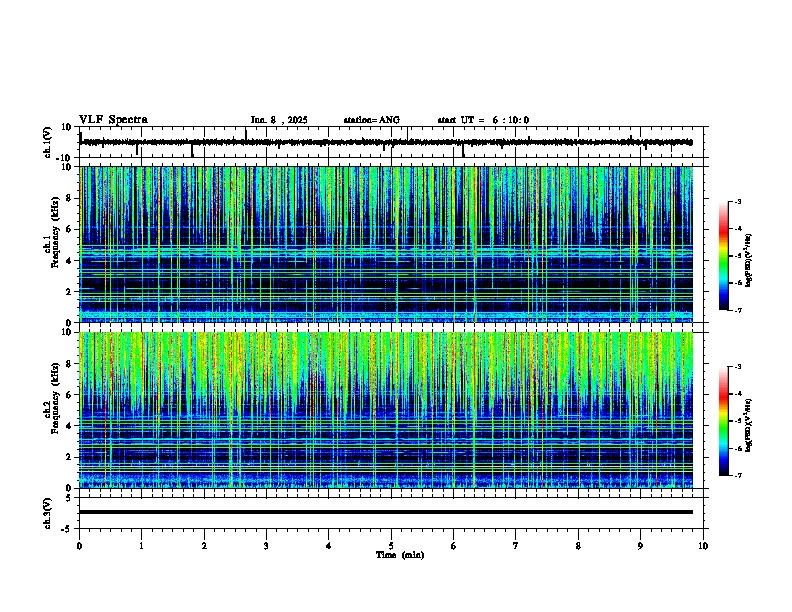792x612 pixels.
Task: Click the "-7" tick on ch.2 color bar
Action: (x=738, y=475)
